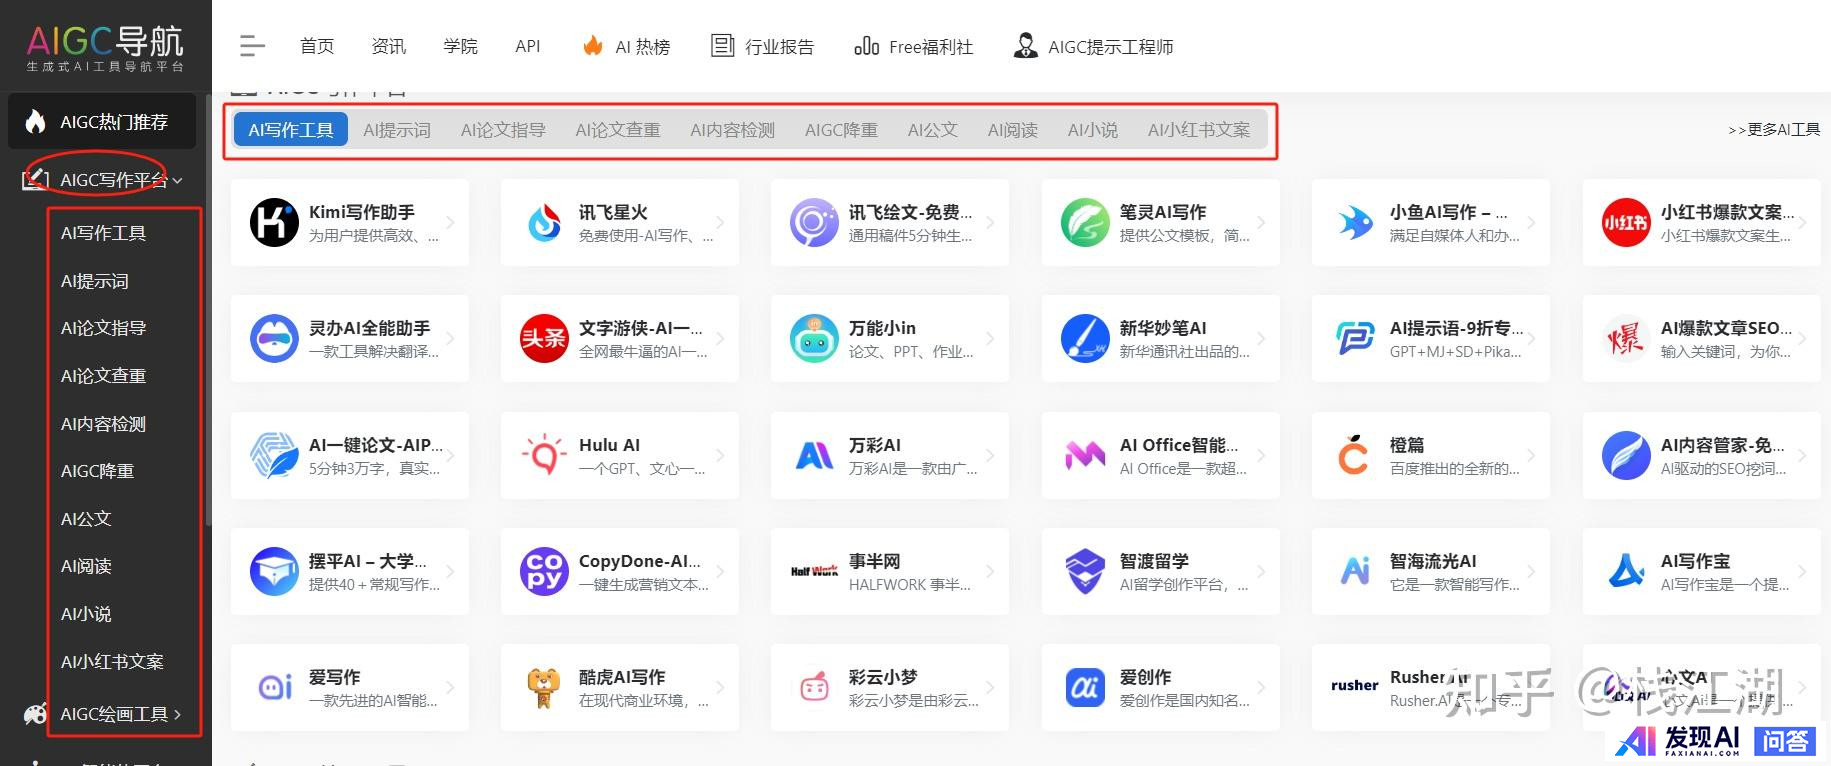Select AI写作工具 in the sidebar
Image resolution: width=1831 pixels, height=766 pixels.
[104, 233]
